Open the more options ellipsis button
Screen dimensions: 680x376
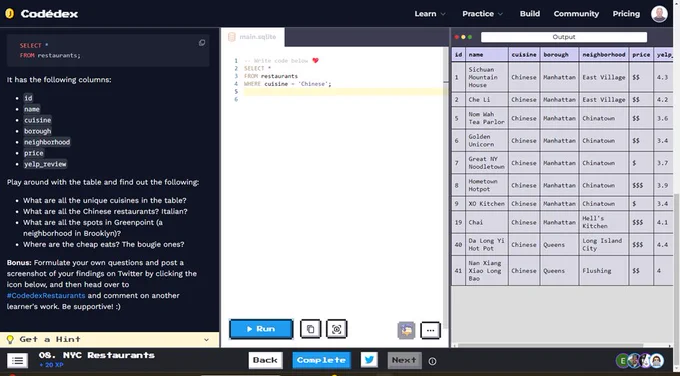pos(430,330)
